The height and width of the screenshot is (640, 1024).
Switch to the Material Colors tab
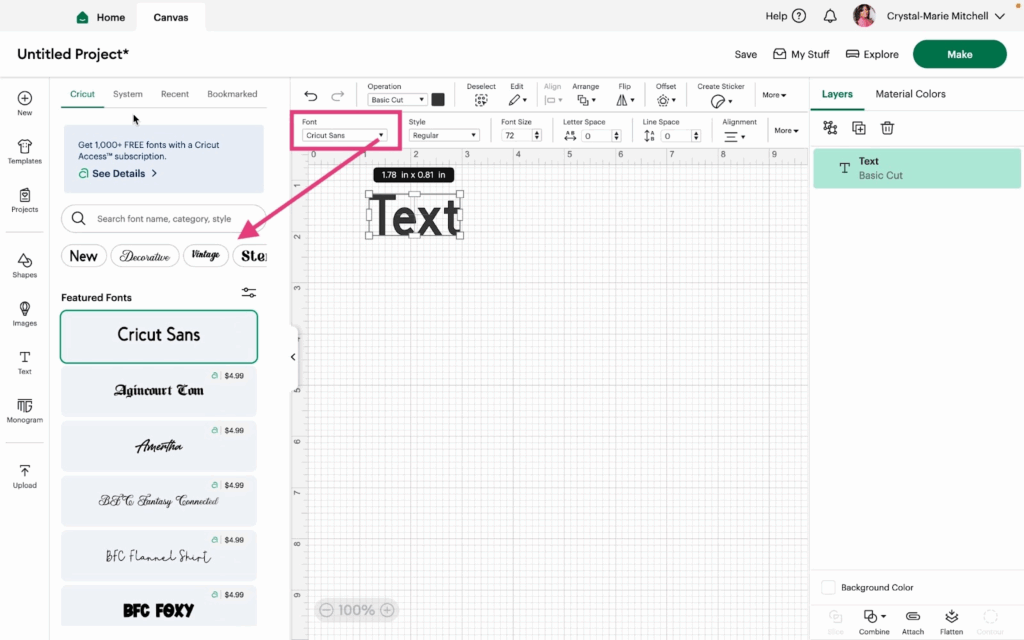pos(910,94)
